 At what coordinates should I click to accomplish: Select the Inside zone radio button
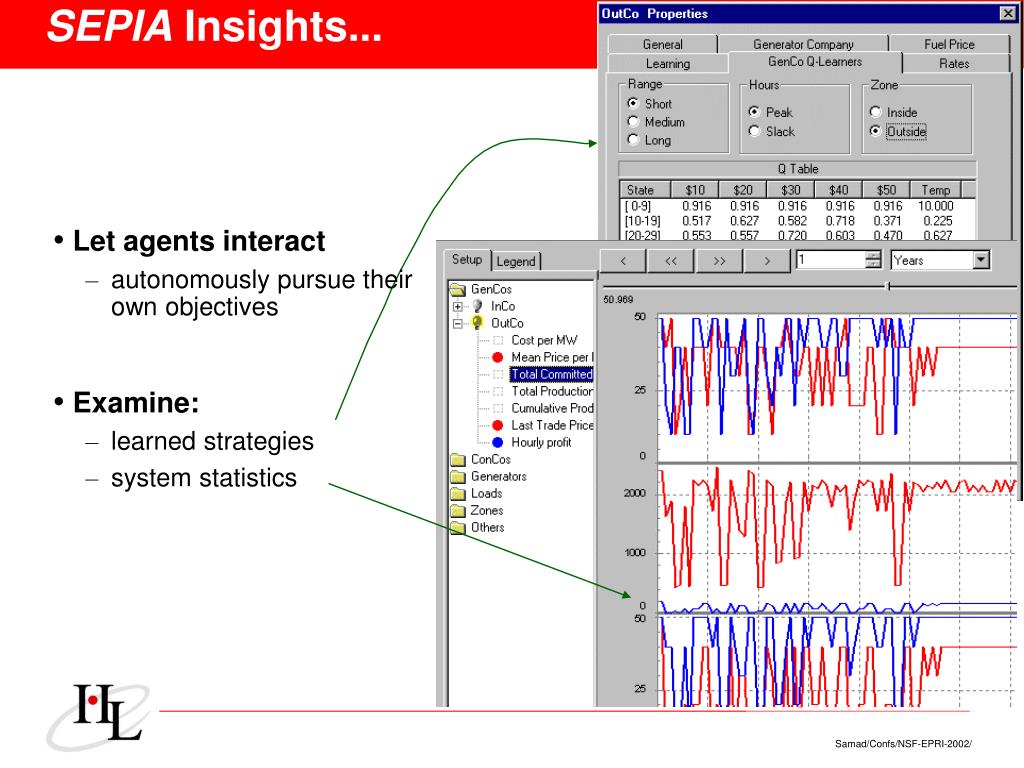click(x=876, y=112)
